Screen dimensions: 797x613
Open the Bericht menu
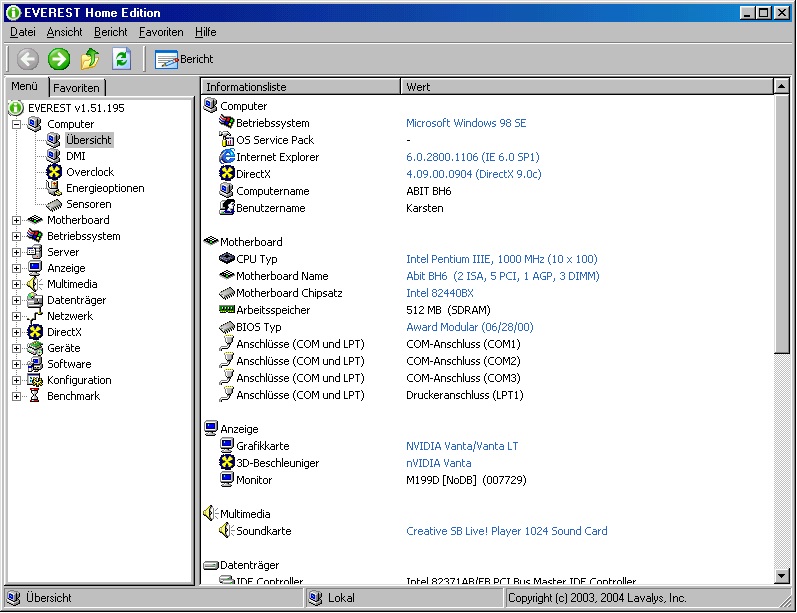tap(110, 32)
